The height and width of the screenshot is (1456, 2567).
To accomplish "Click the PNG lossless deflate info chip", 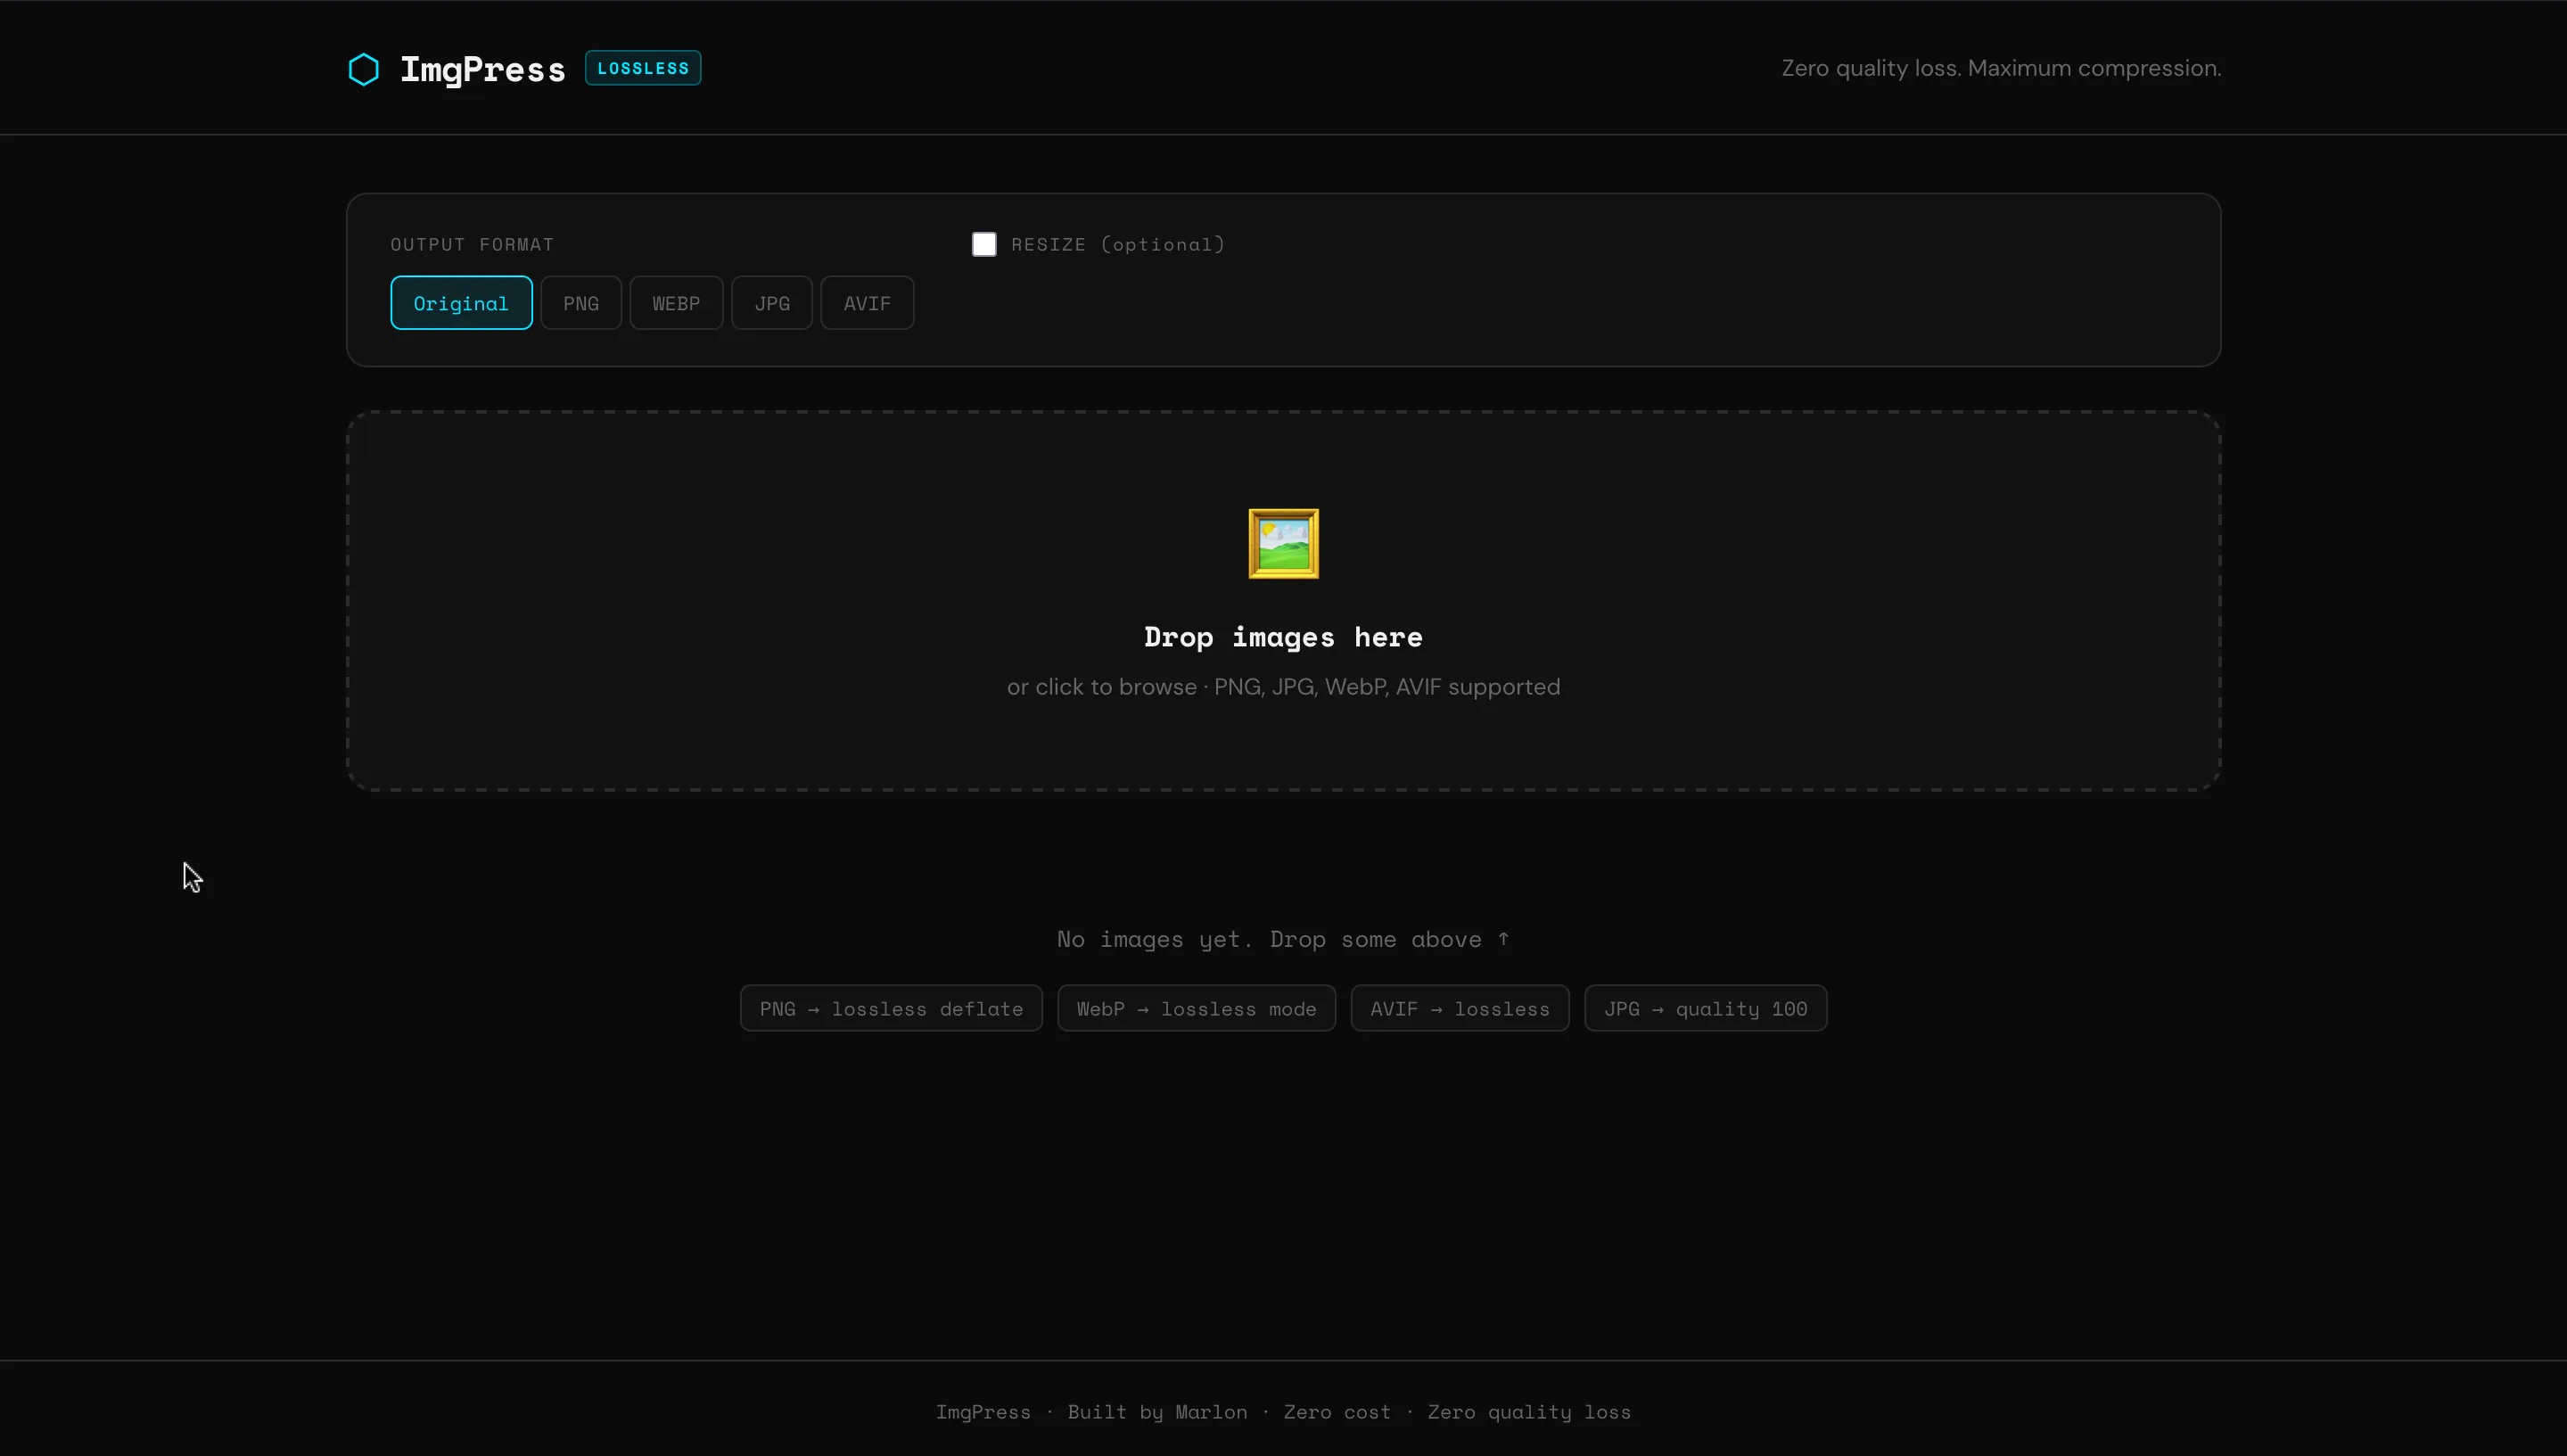I will (890, 1008).
